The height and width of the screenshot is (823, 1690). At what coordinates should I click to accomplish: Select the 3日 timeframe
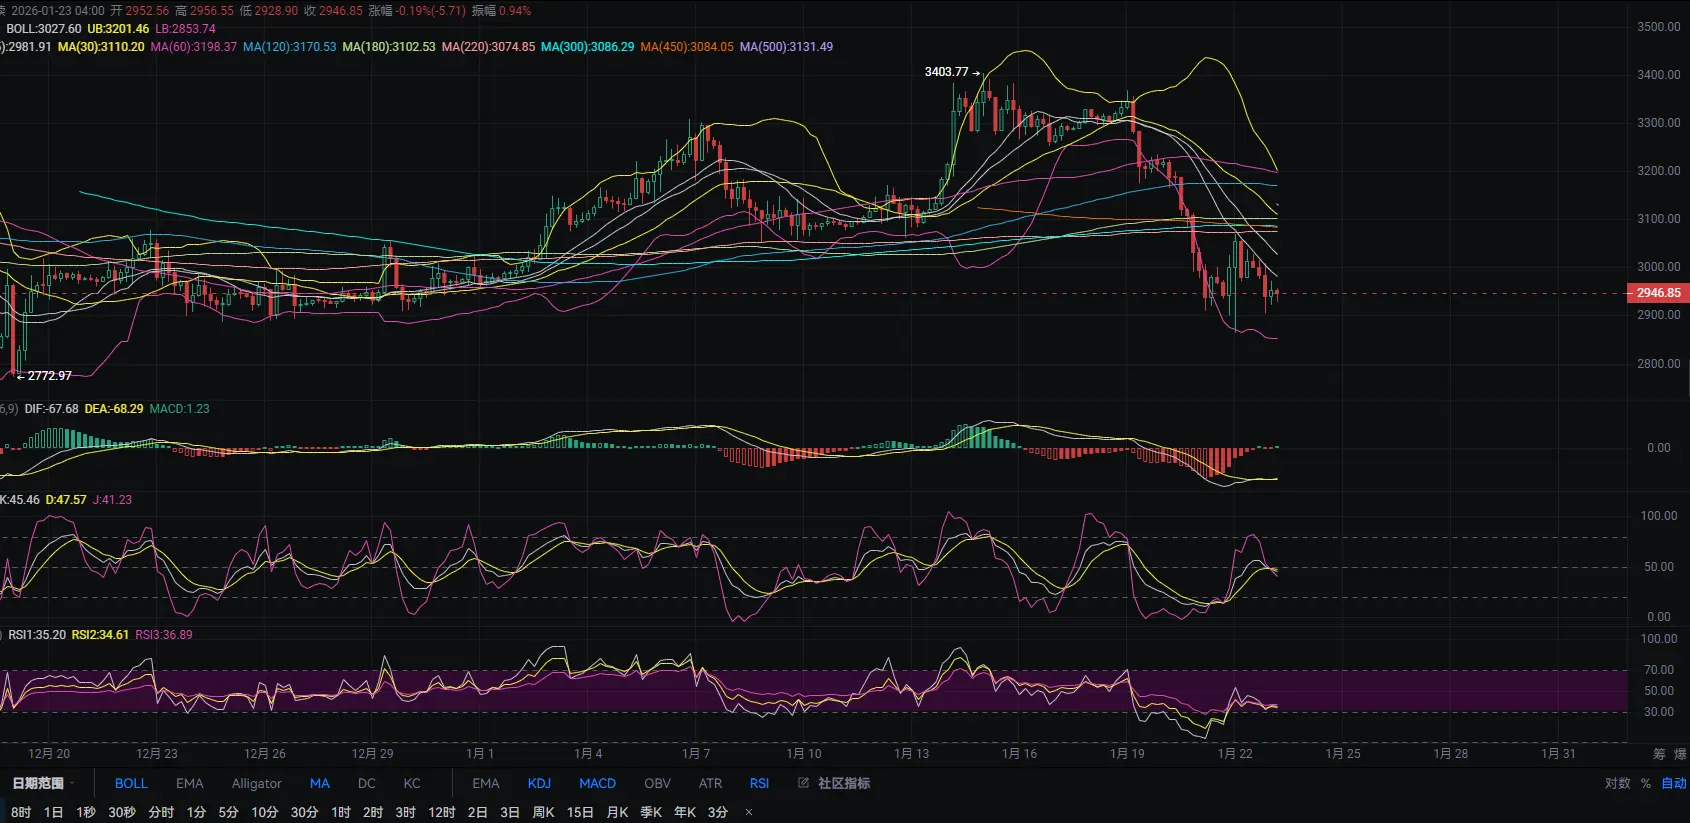point(510,812)
